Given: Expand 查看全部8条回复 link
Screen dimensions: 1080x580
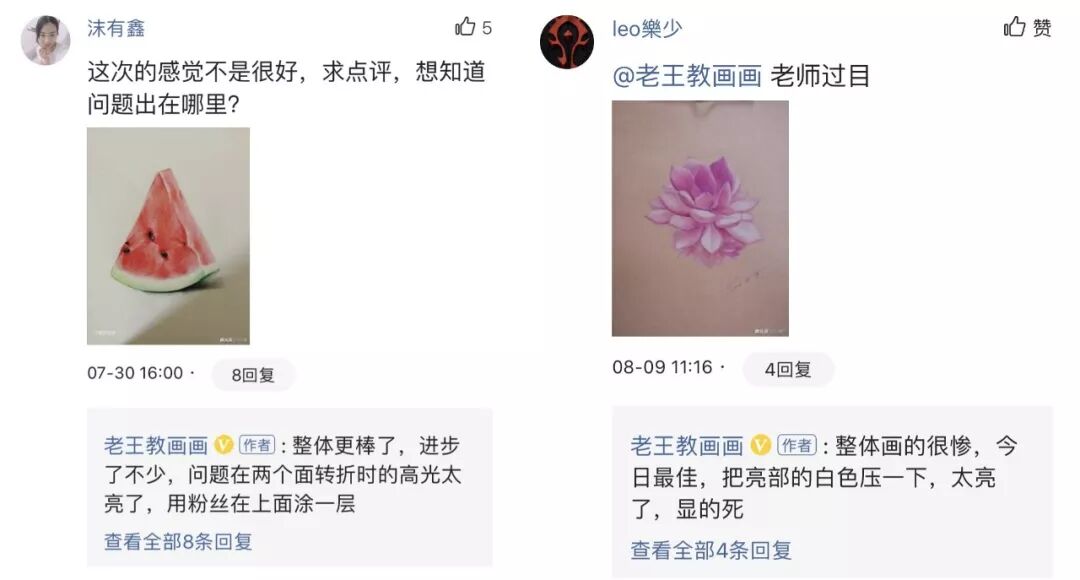Looking at the screenshot, I should (178, 541).
